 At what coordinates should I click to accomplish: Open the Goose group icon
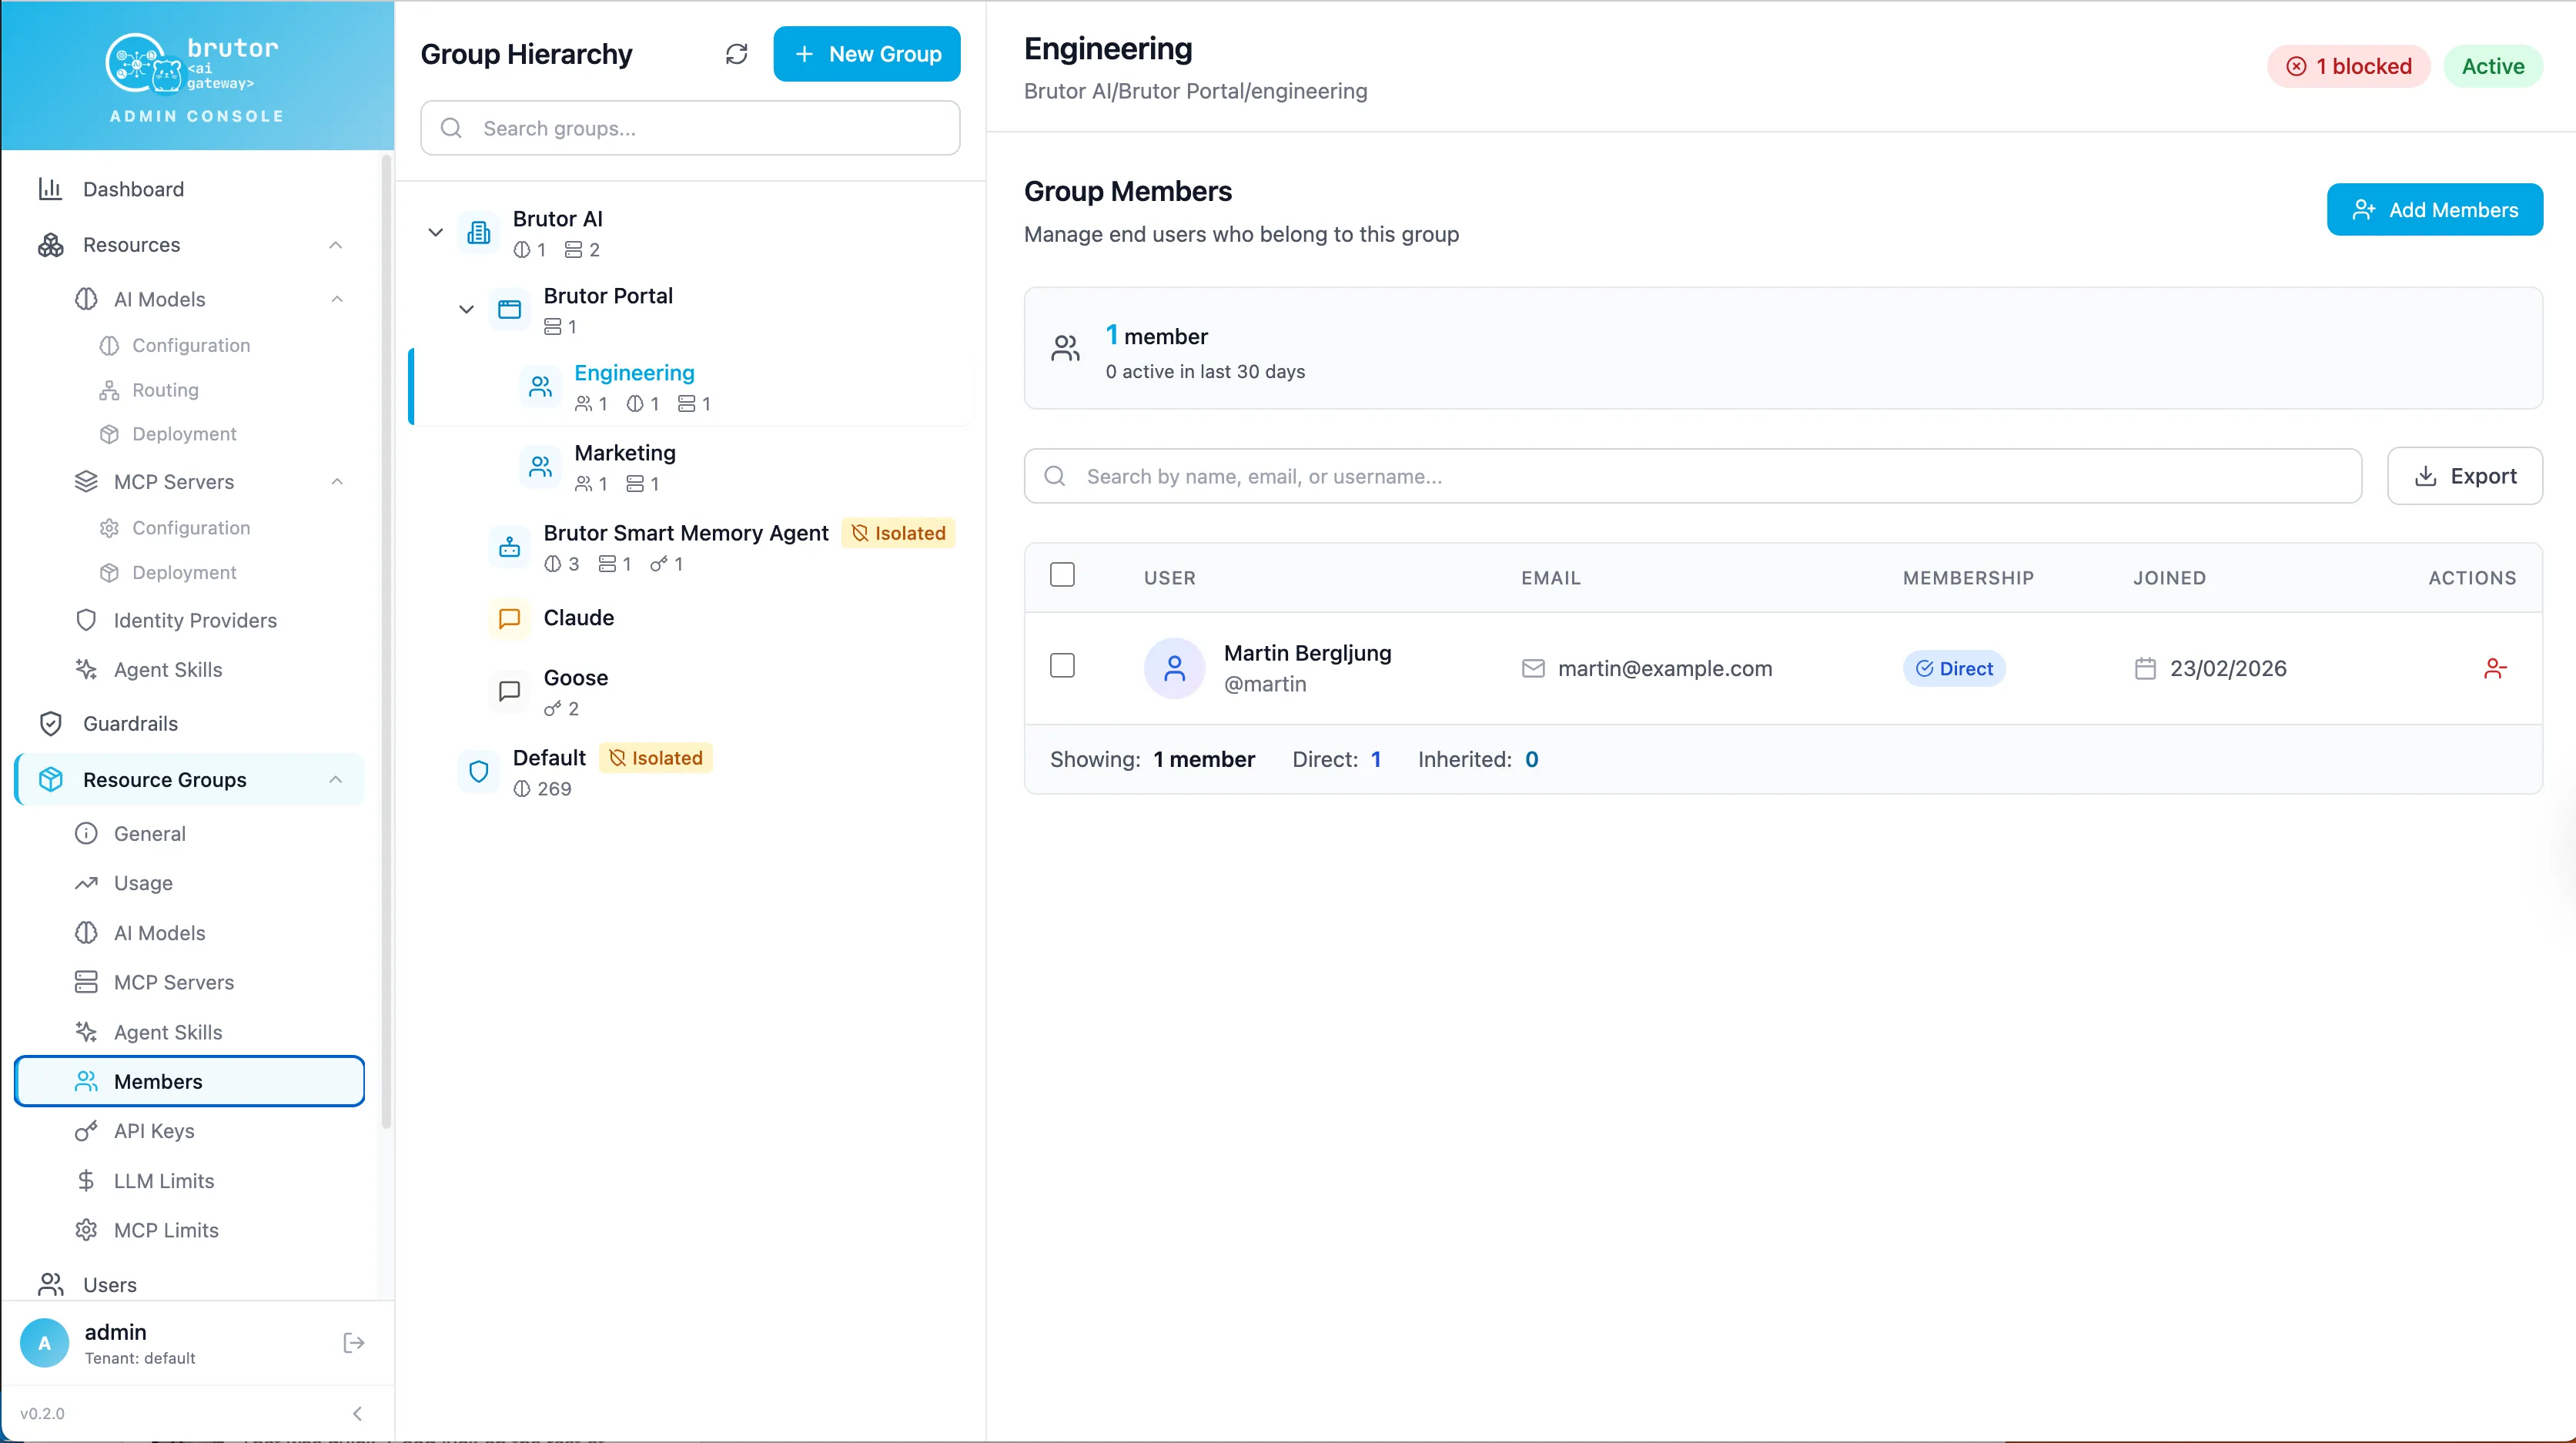(x=509, y=691)
